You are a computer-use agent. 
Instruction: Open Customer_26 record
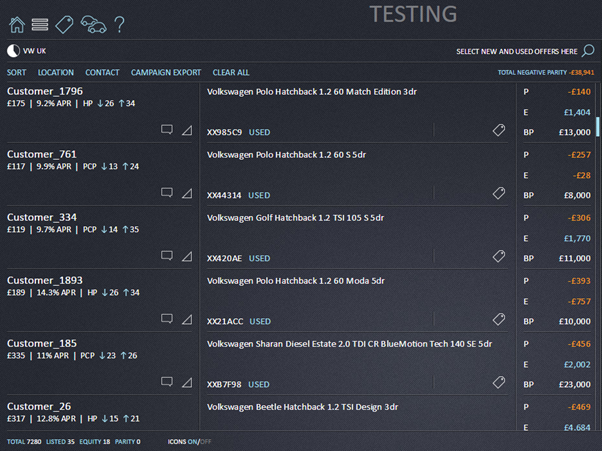(39, 406)
